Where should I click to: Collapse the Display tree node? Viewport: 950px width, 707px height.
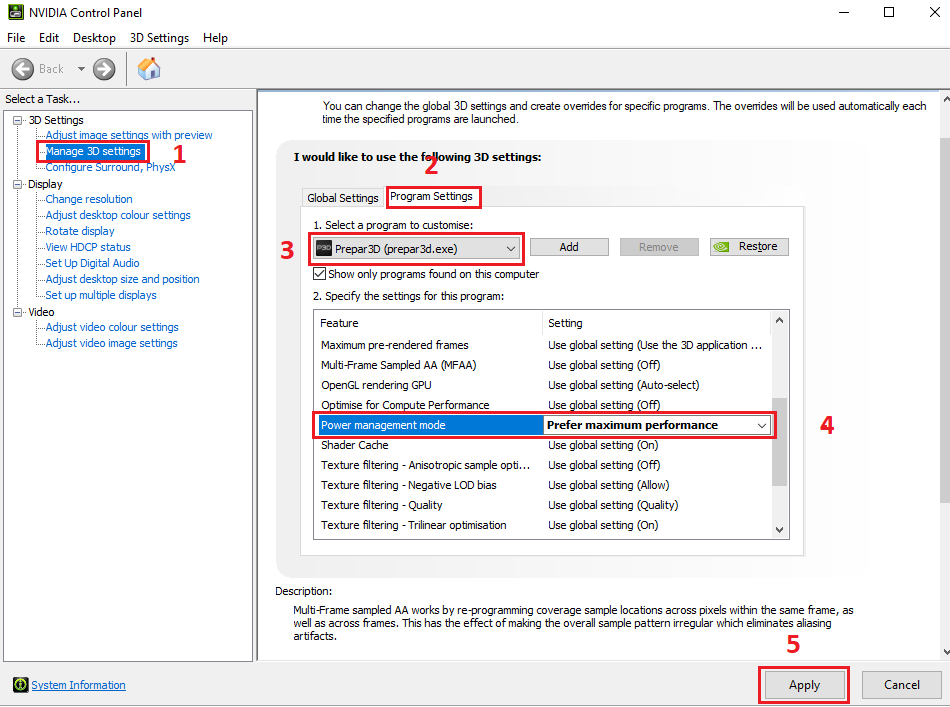[18, 184]
